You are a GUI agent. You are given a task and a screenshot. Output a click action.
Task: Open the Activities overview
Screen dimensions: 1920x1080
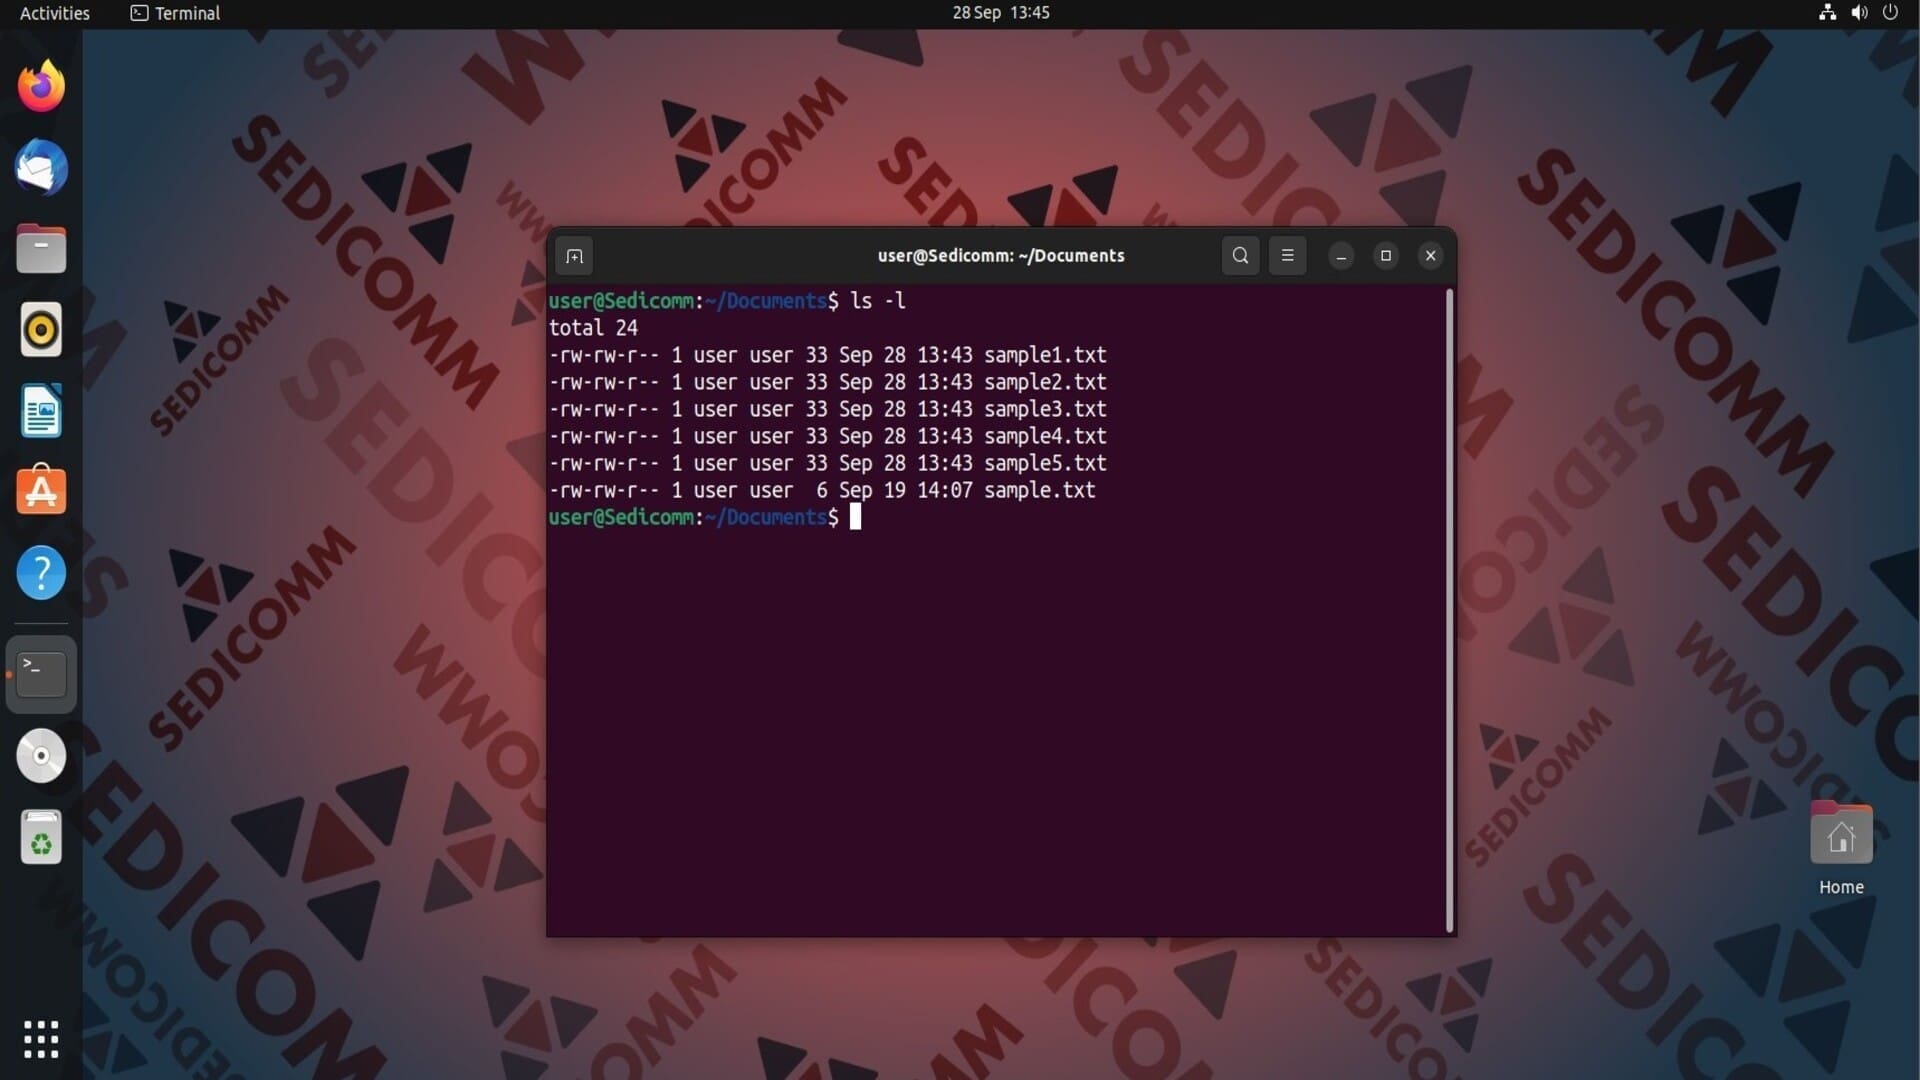coord(55,13)
